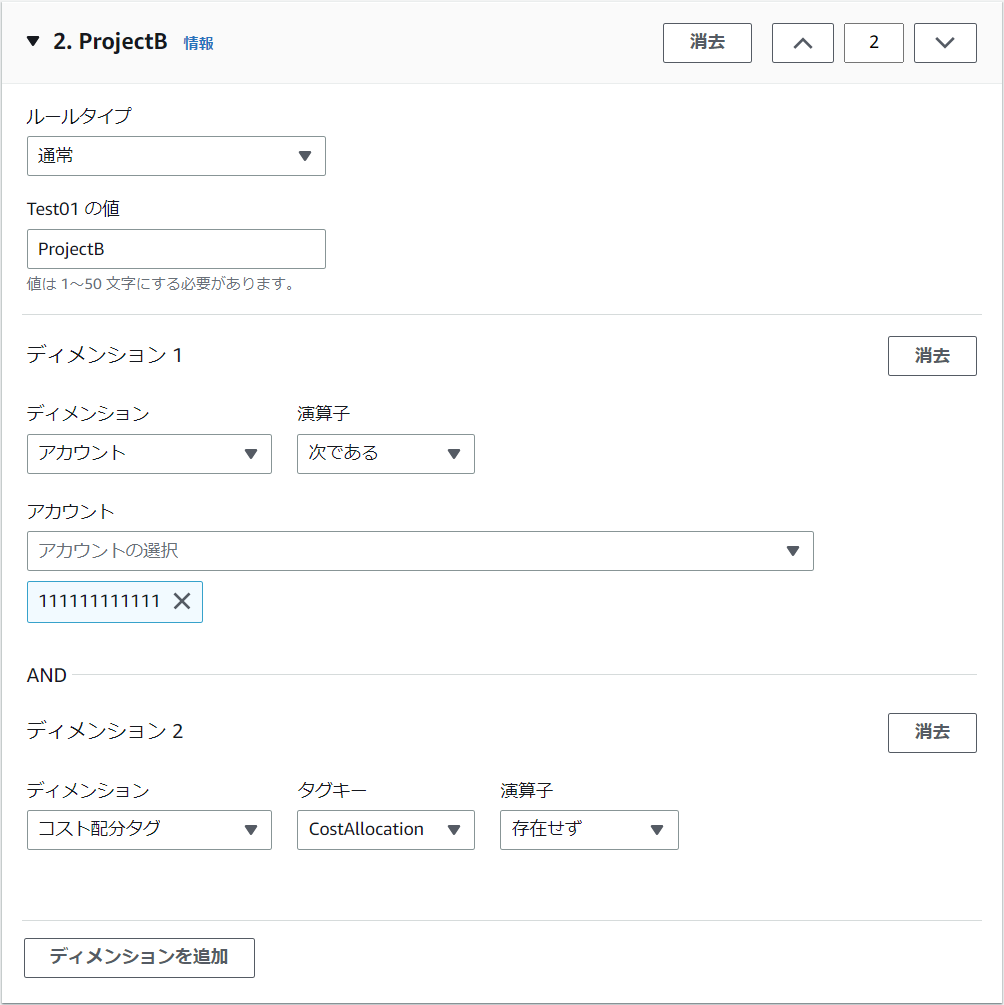Screen dimensions: 1004x1005
Task: Open the 次である operator dropdown
Action: [x=385, y=453]
